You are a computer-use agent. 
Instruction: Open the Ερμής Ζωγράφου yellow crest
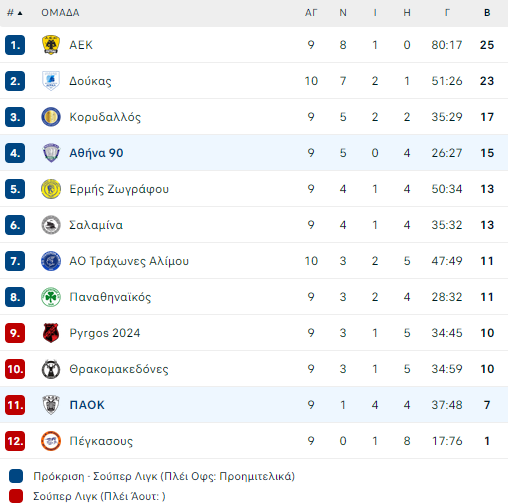tap(51, 189)
